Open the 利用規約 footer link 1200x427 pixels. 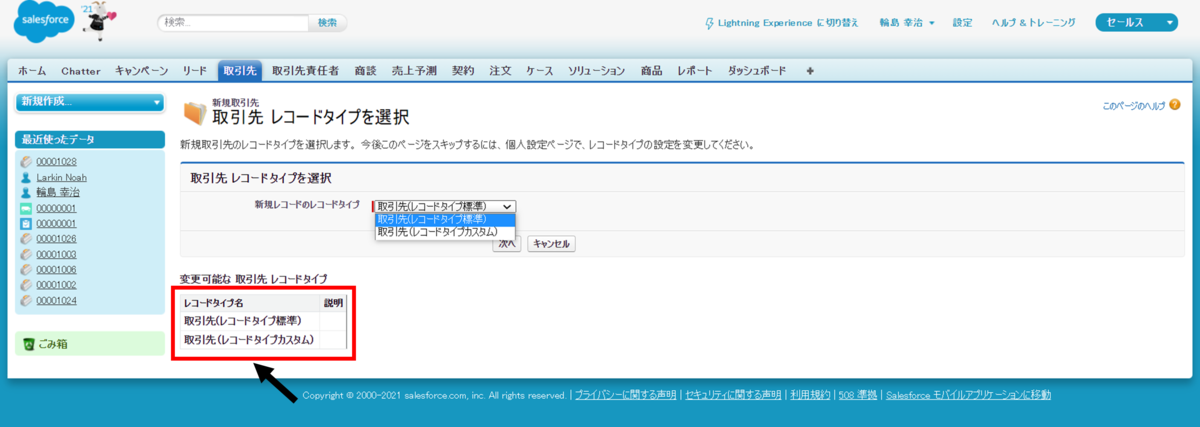809,395
